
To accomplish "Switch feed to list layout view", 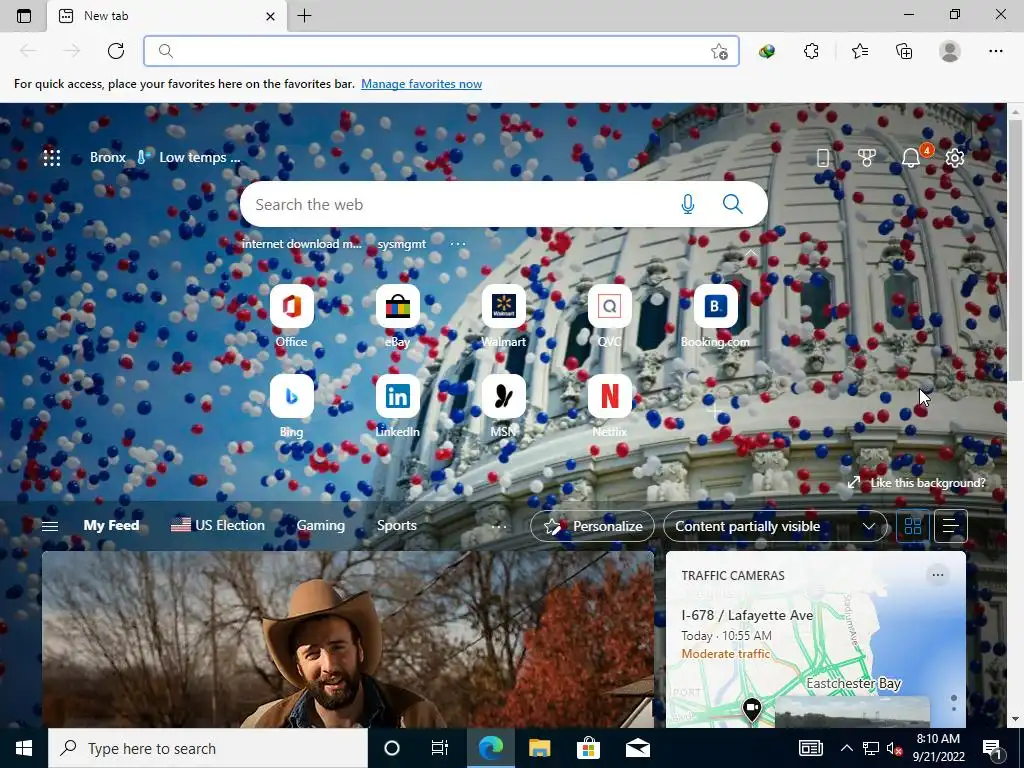I will pos(951,526).
